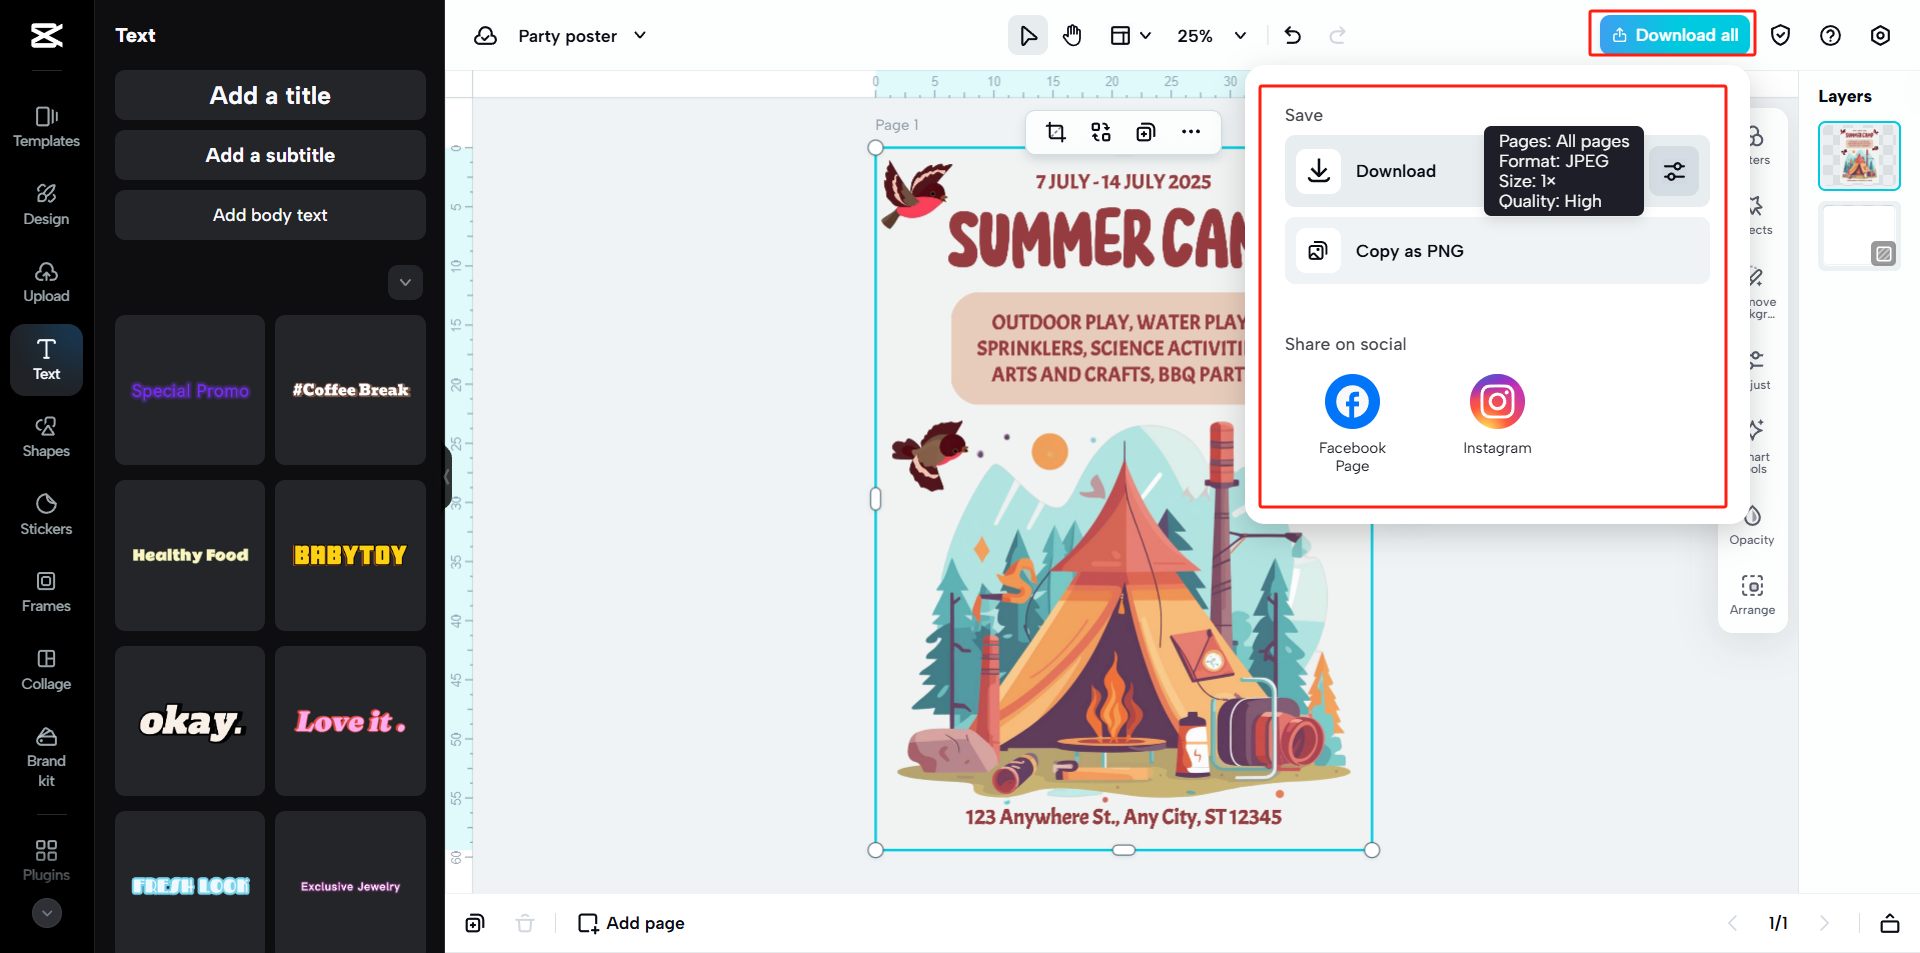Open the zoom level dropdown showing 25%
This screenshot has width=1920, height=953.
point(1210,35)
